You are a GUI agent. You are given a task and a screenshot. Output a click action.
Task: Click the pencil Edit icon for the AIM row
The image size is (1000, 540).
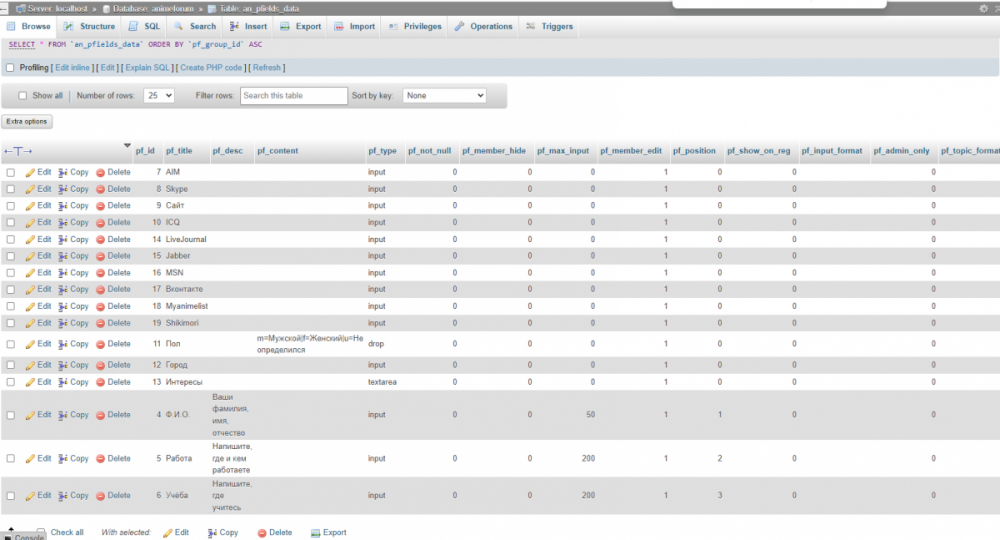(30, 172)
